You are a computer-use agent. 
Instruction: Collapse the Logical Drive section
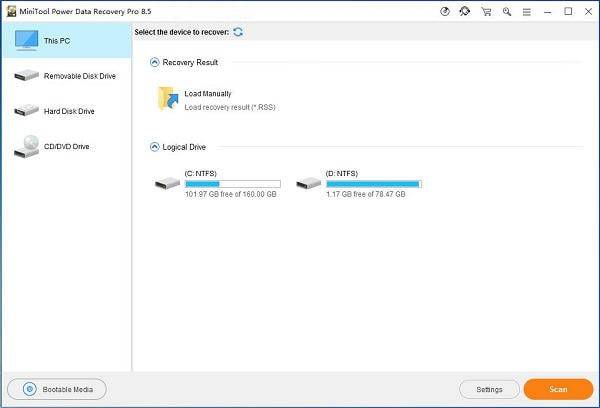tap(155, 147)
